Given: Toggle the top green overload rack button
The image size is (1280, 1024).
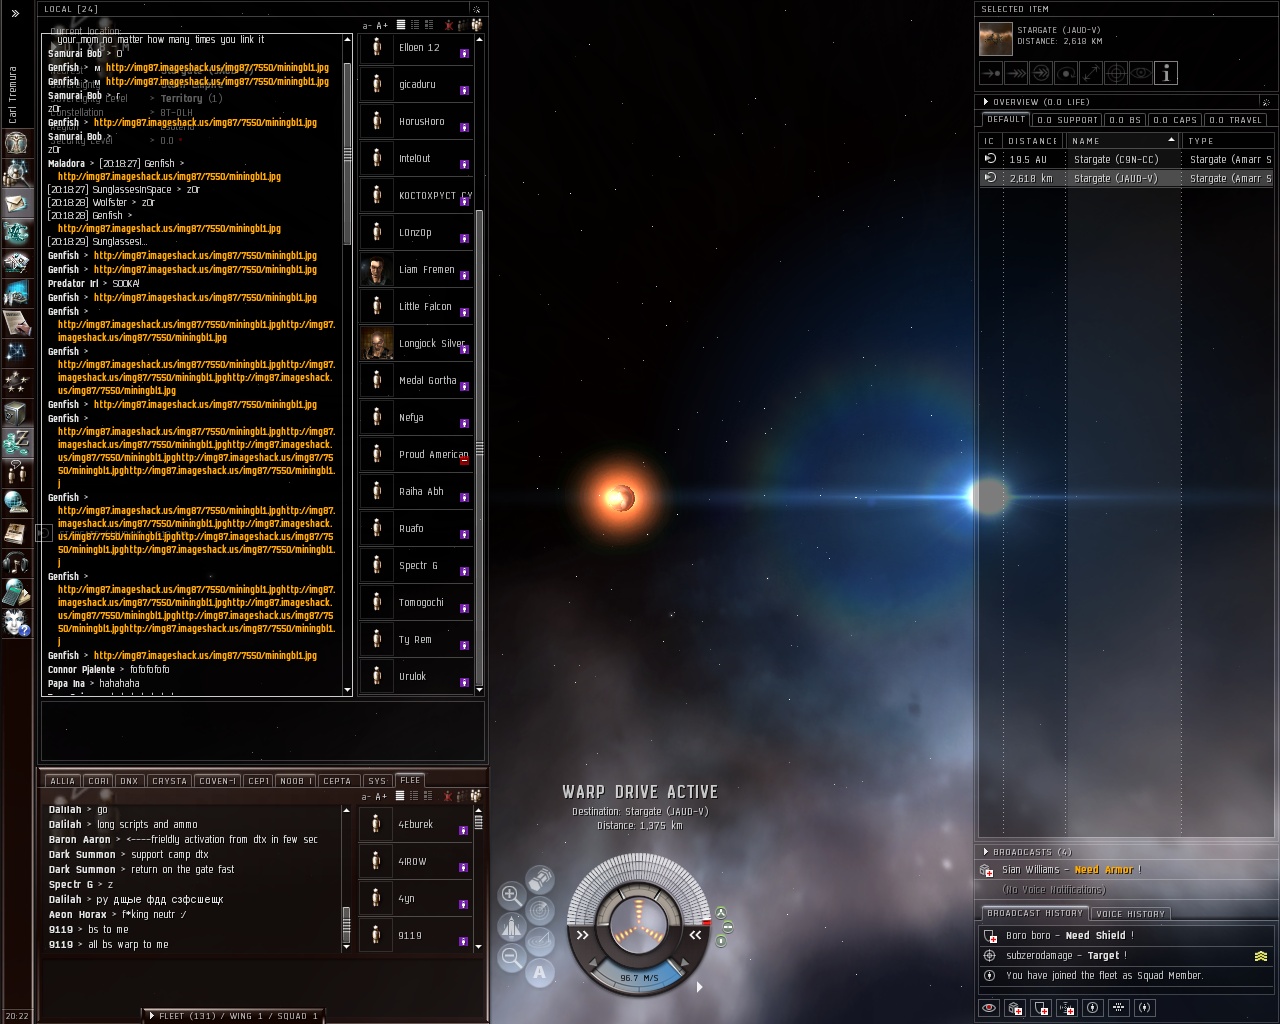Looking at the screenshot, I should click(721, 913).
